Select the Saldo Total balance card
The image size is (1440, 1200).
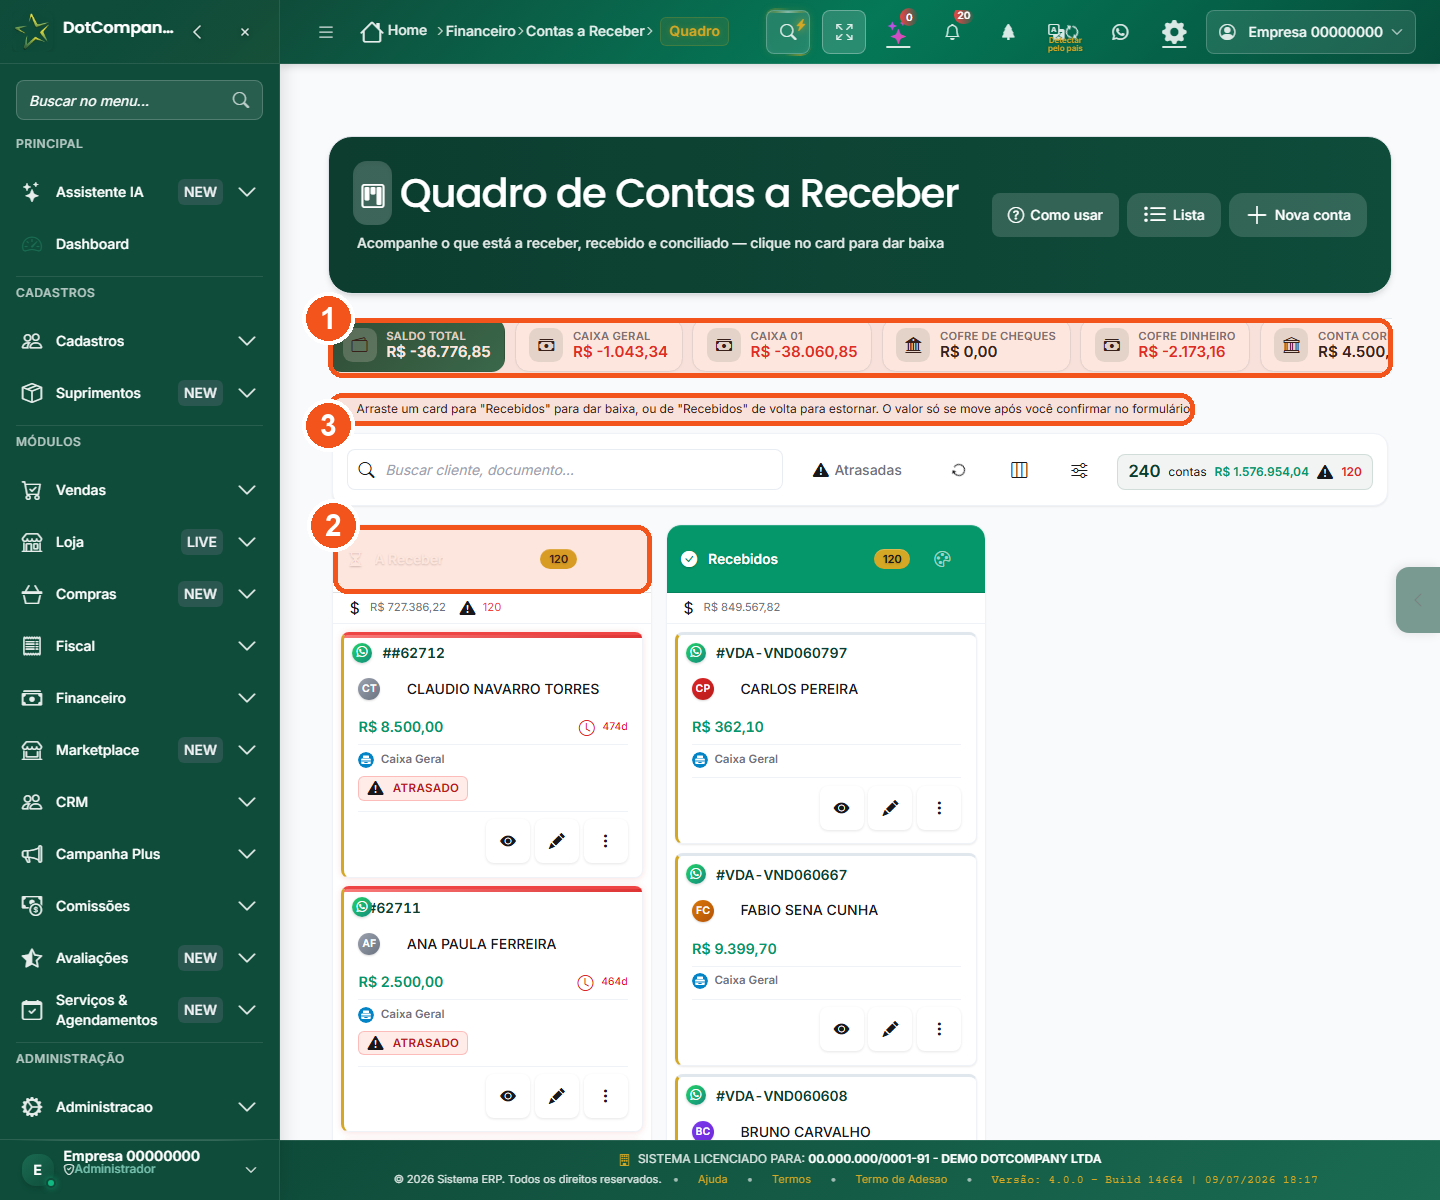click(x=419, y=346)
